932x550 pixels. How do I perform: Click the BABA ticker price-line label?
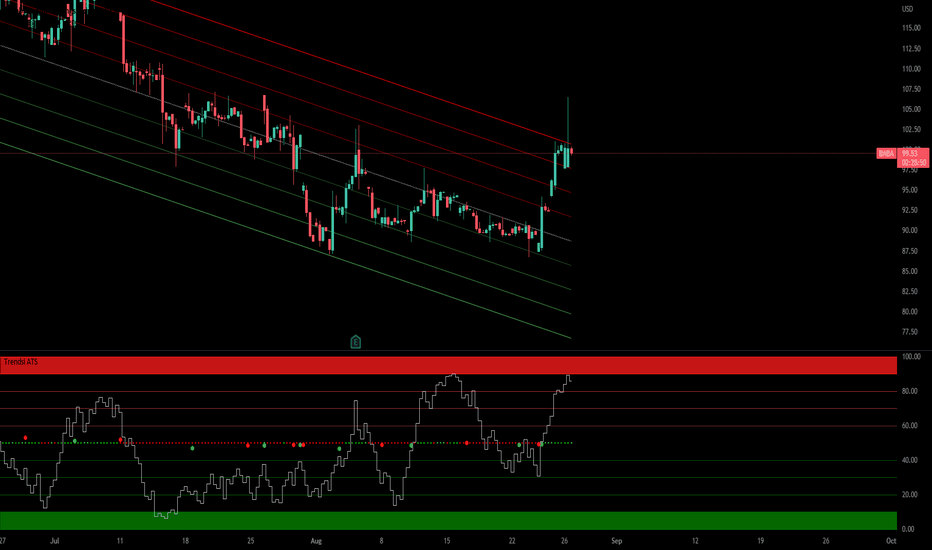tap(886, 153)
